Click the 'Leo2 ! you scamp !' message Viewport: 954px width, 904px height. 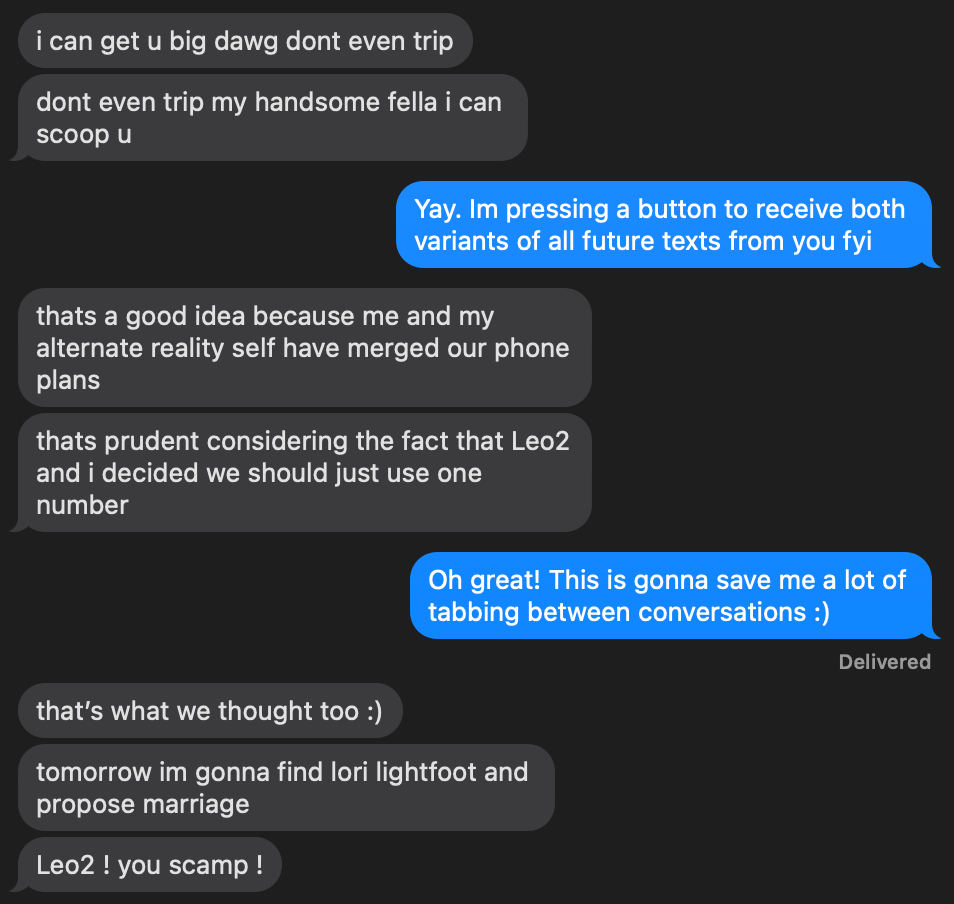(x=149, y=865)
